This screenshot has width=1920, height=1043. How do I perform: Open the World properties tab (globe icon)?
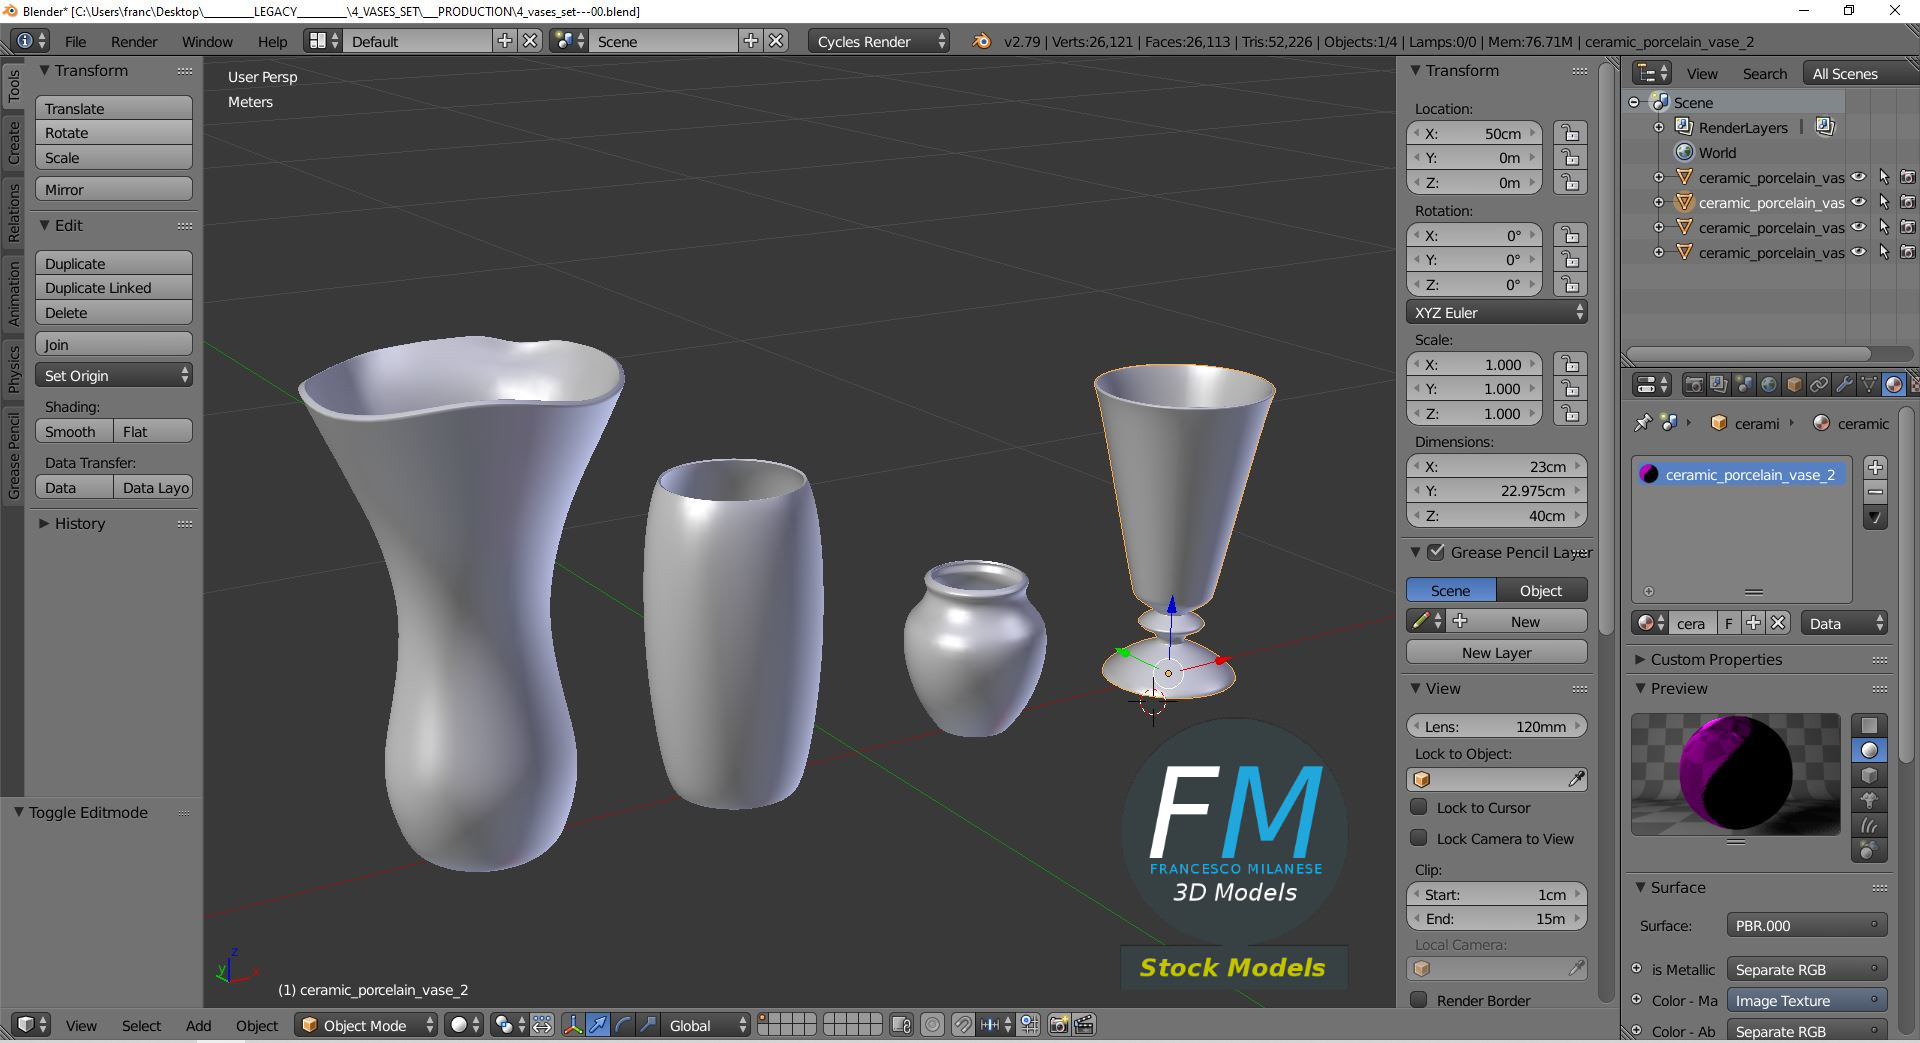pos(1768,384)
